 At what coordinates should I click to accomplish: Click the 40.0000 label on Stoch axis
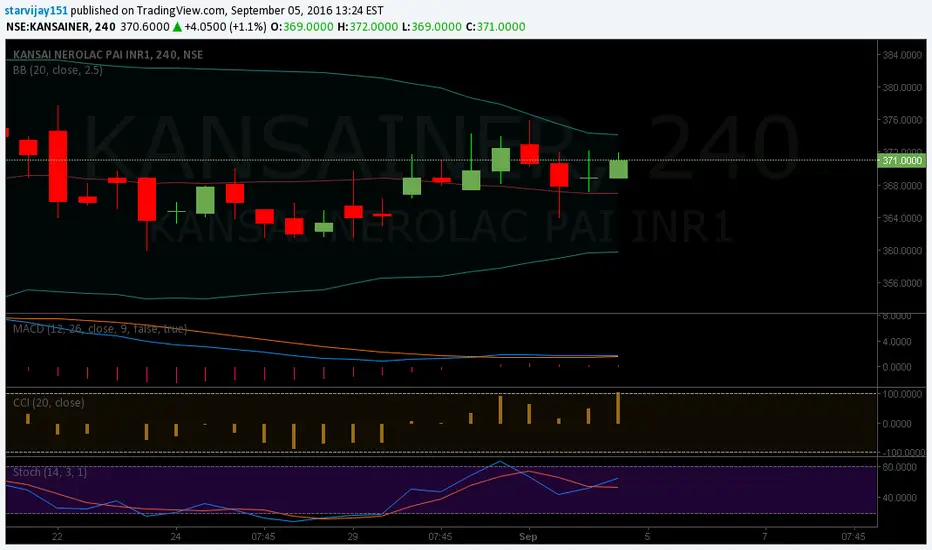click(x=899, y=498)
